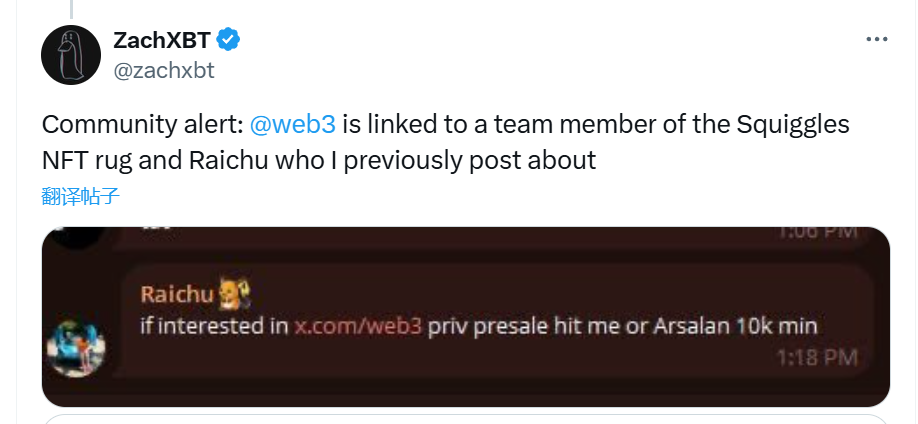Open the @zachxbt handle
The width and height of the screenshot is (918, 424).
tap(164, 70)
